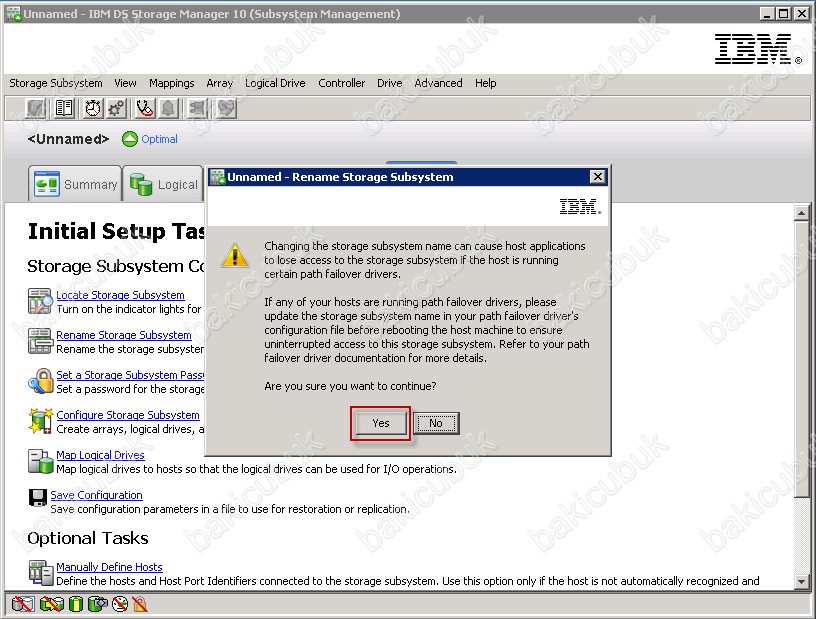Click the drive-with-camera FlashCopy status icon
This screenshot has height=619, width=816.
click(98, 604)
